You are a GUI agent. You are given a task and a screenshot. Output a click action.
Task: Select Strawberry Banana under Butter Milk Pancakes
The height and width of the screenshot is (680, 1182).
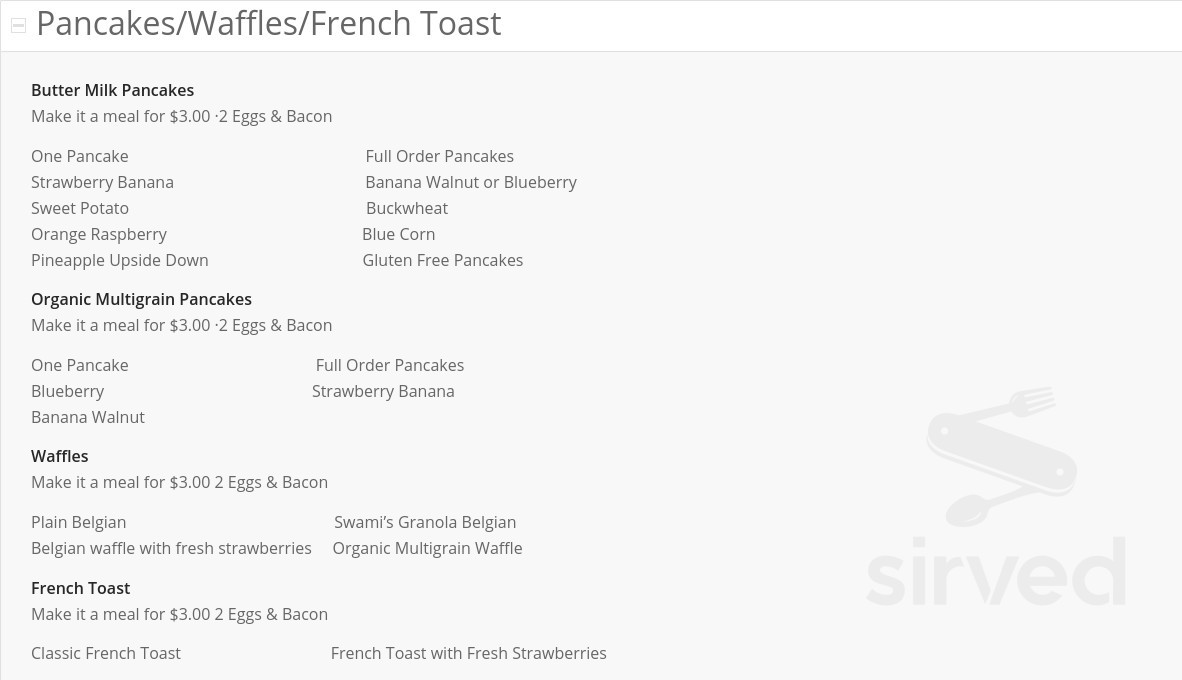pyautogui.click(x=103, y=182)
